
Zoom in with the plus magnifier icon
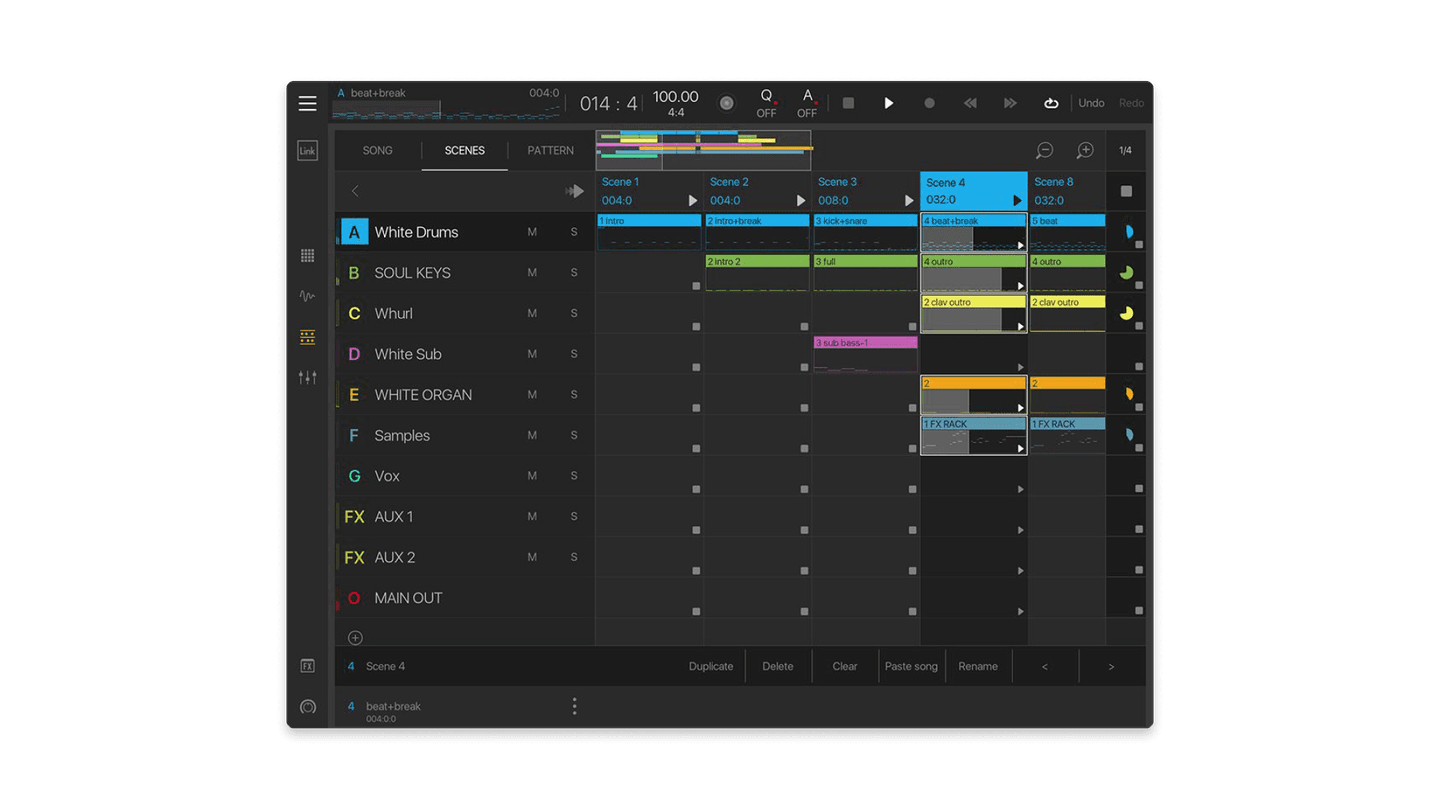[x=1085, y=150]
